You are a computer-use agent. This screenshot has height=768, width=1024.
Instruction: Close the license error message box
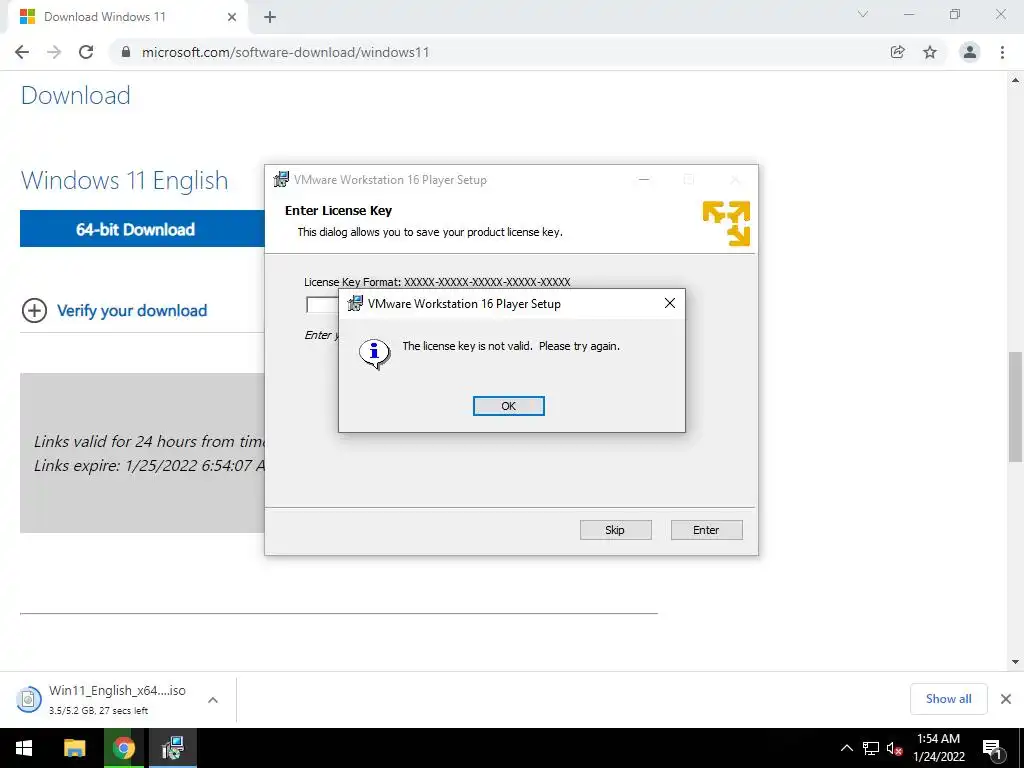tap(669, 303)
